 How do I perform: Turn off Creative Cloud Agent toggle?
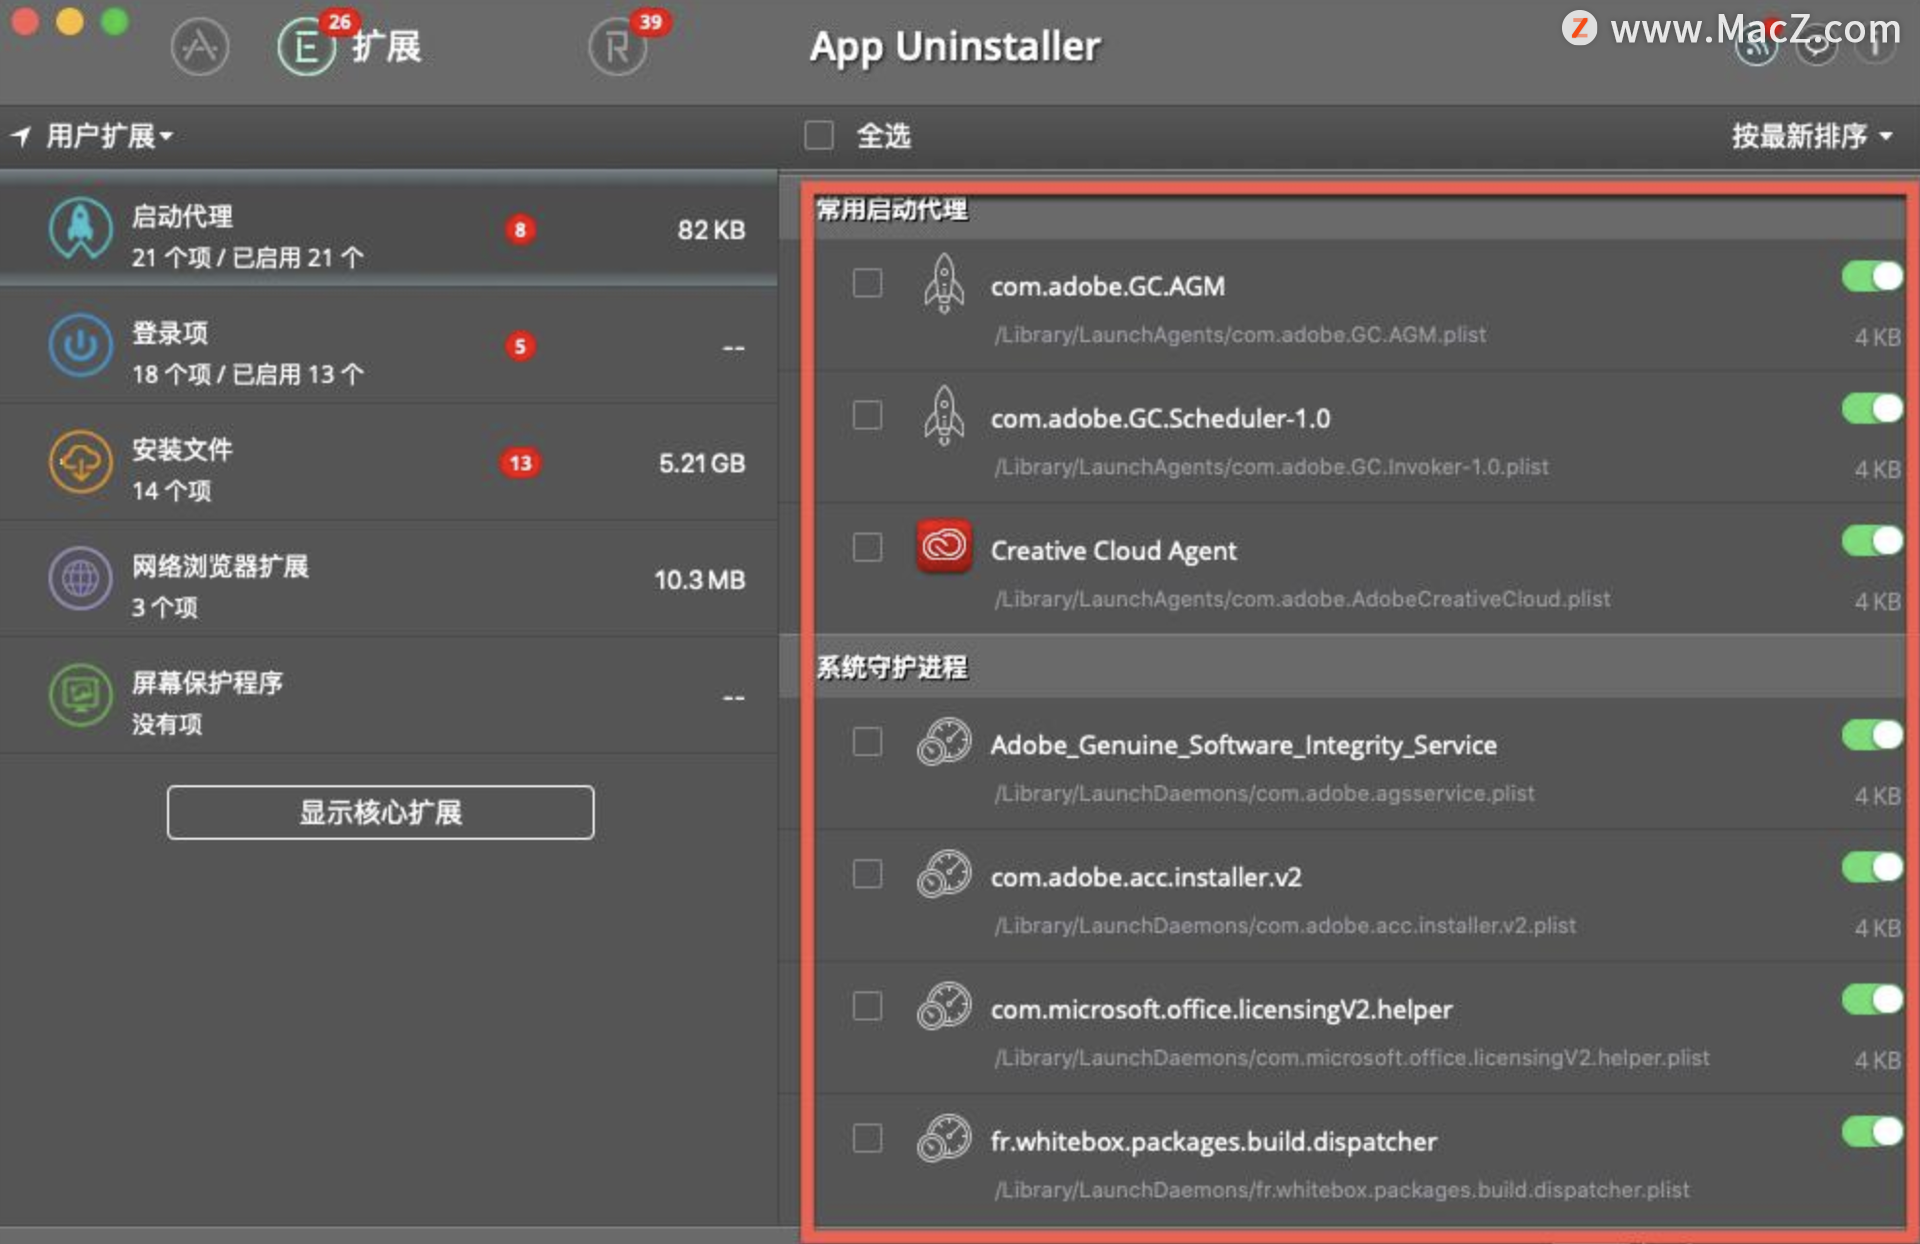pos(1872,540)
